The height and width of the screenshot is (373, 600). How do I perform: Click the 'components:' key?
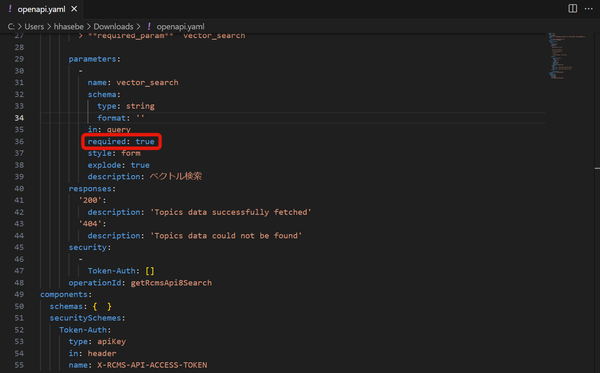tap(66, 295)
